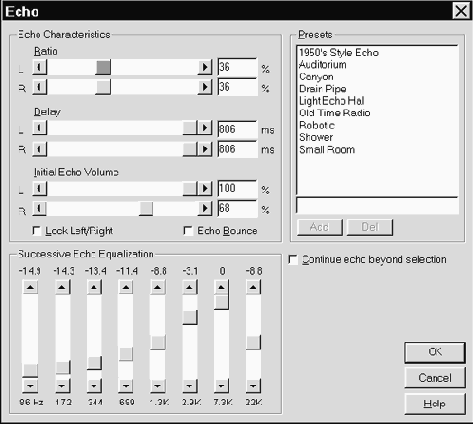Enable the Echo Bounce checkbox
This screenshot has height=424, width=473.
[188, 231]
